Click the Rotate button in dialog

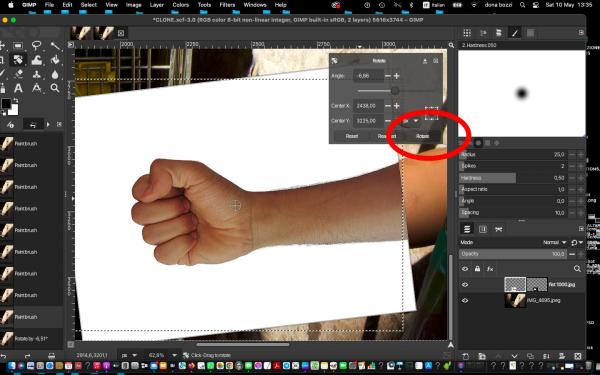pyautogui.click(x=422, y=136)
